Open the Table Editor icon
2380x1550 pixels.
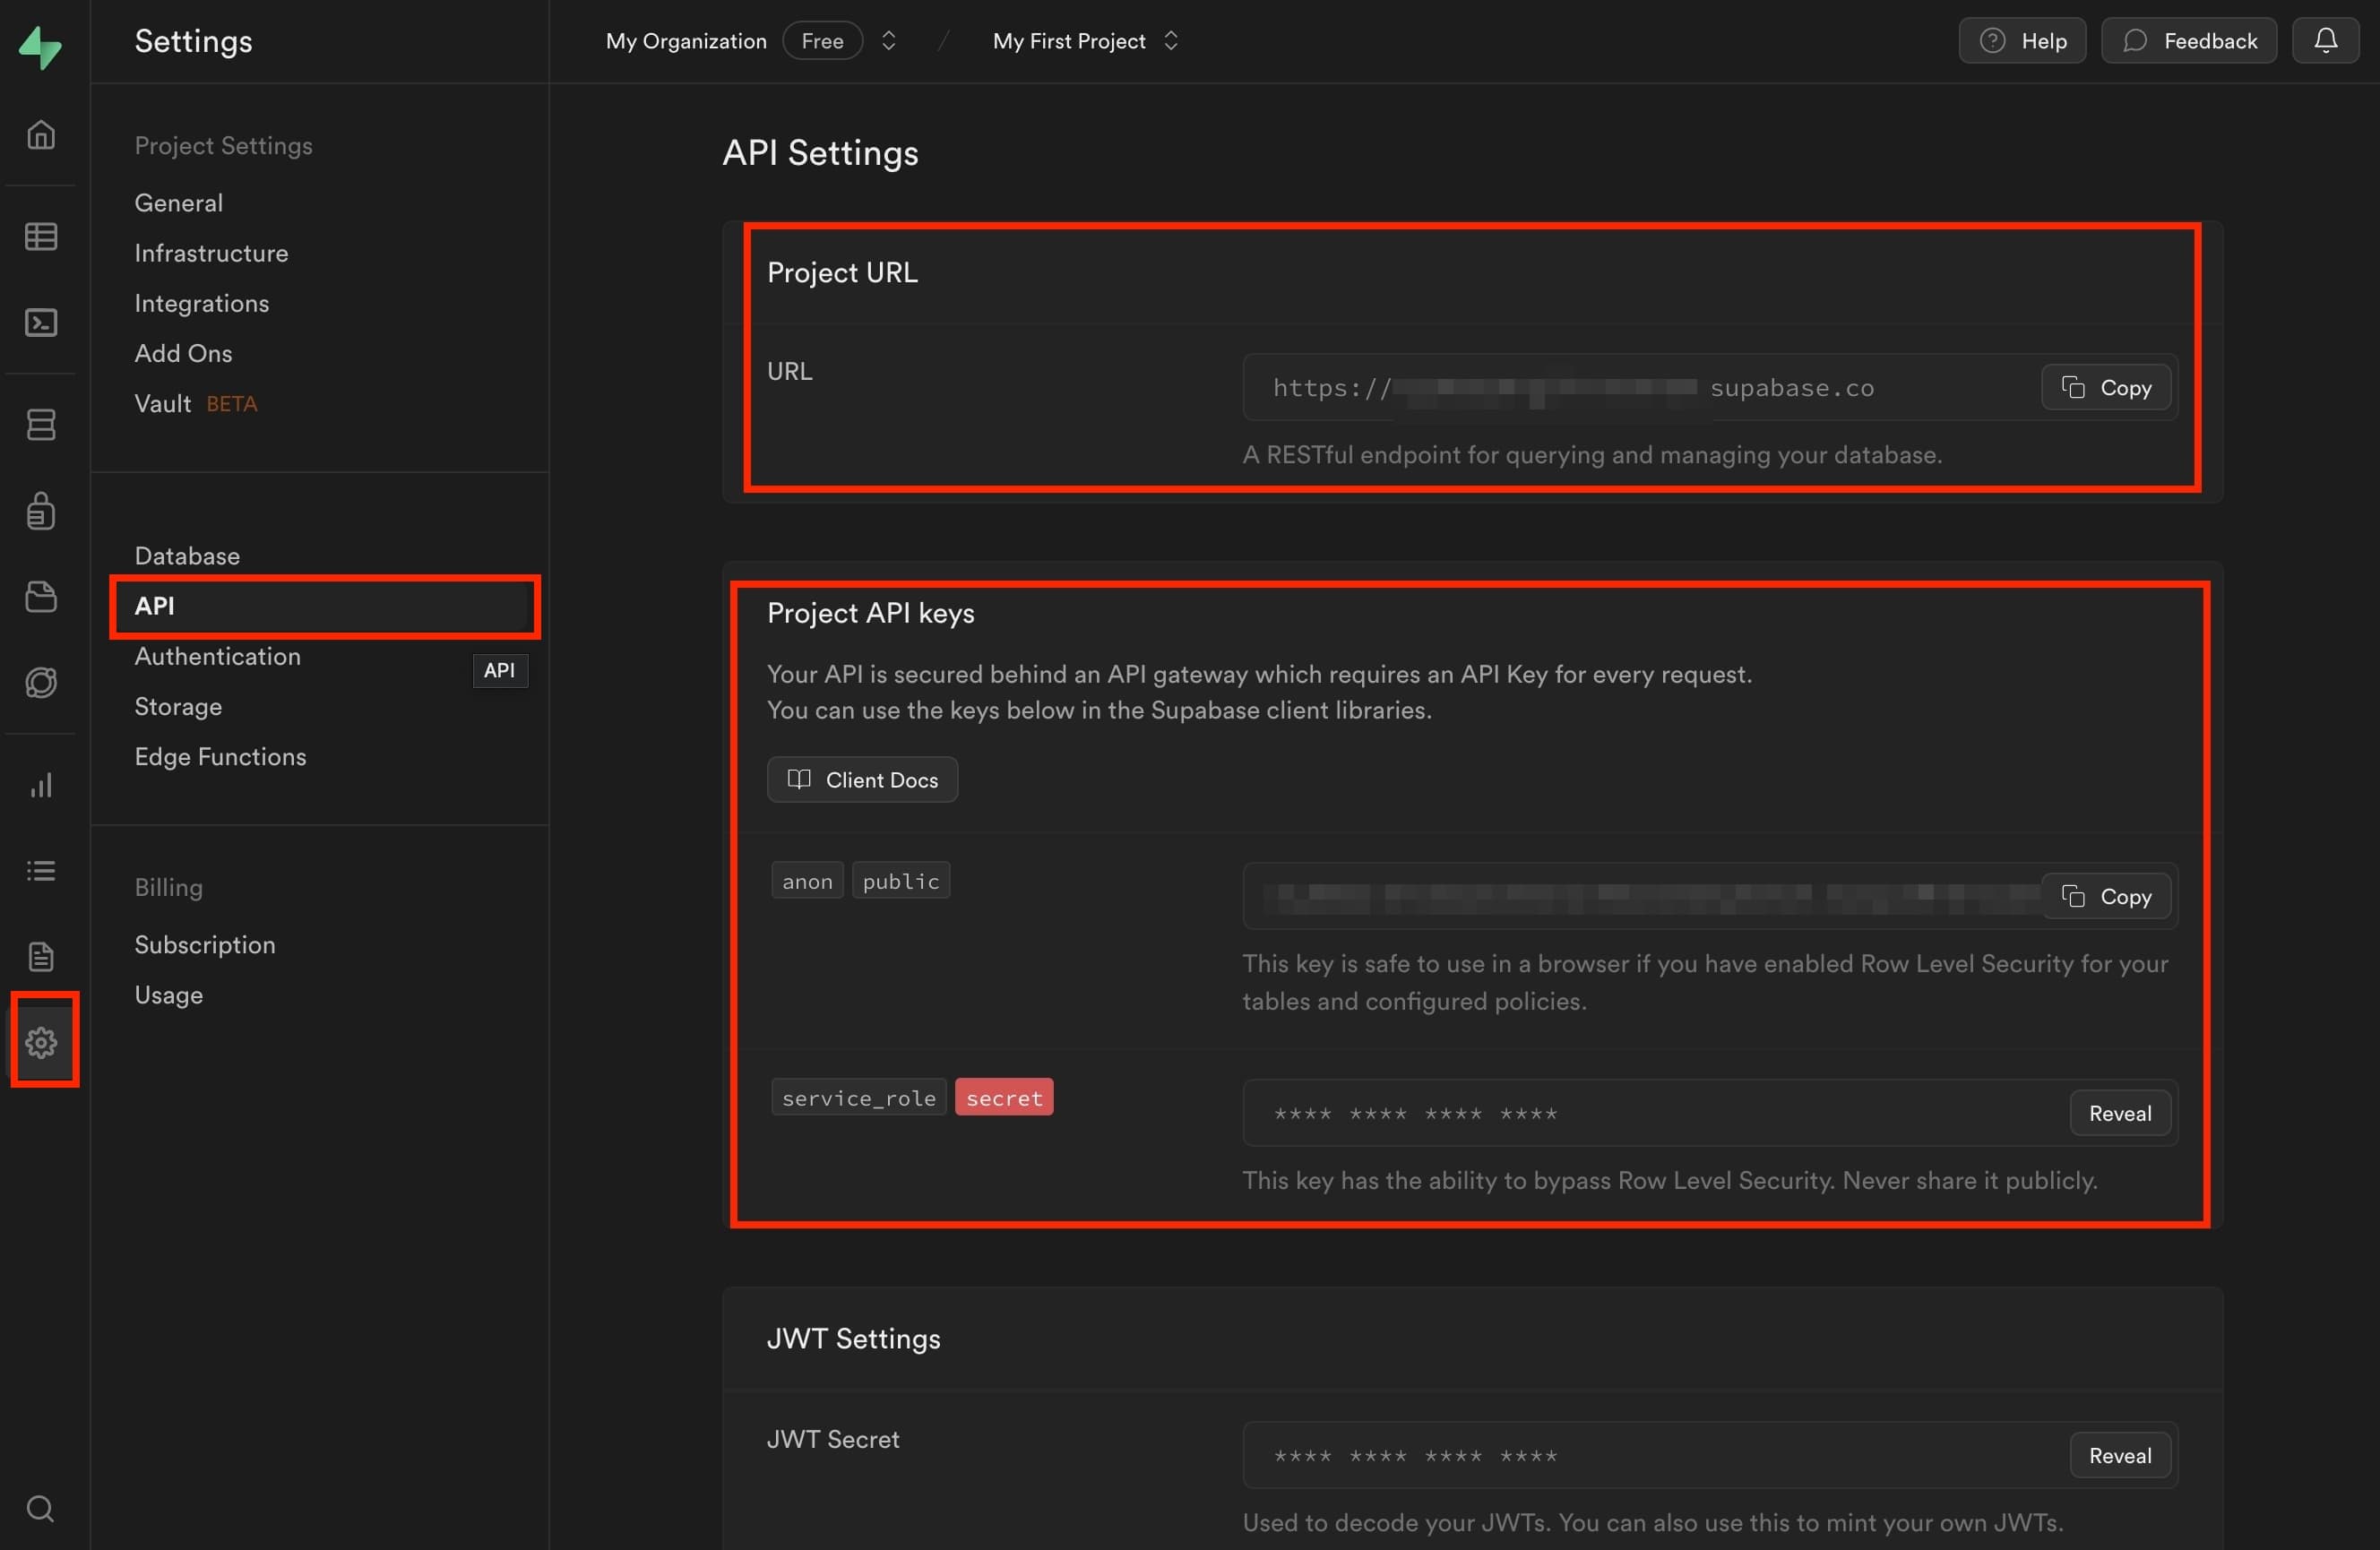40,237
